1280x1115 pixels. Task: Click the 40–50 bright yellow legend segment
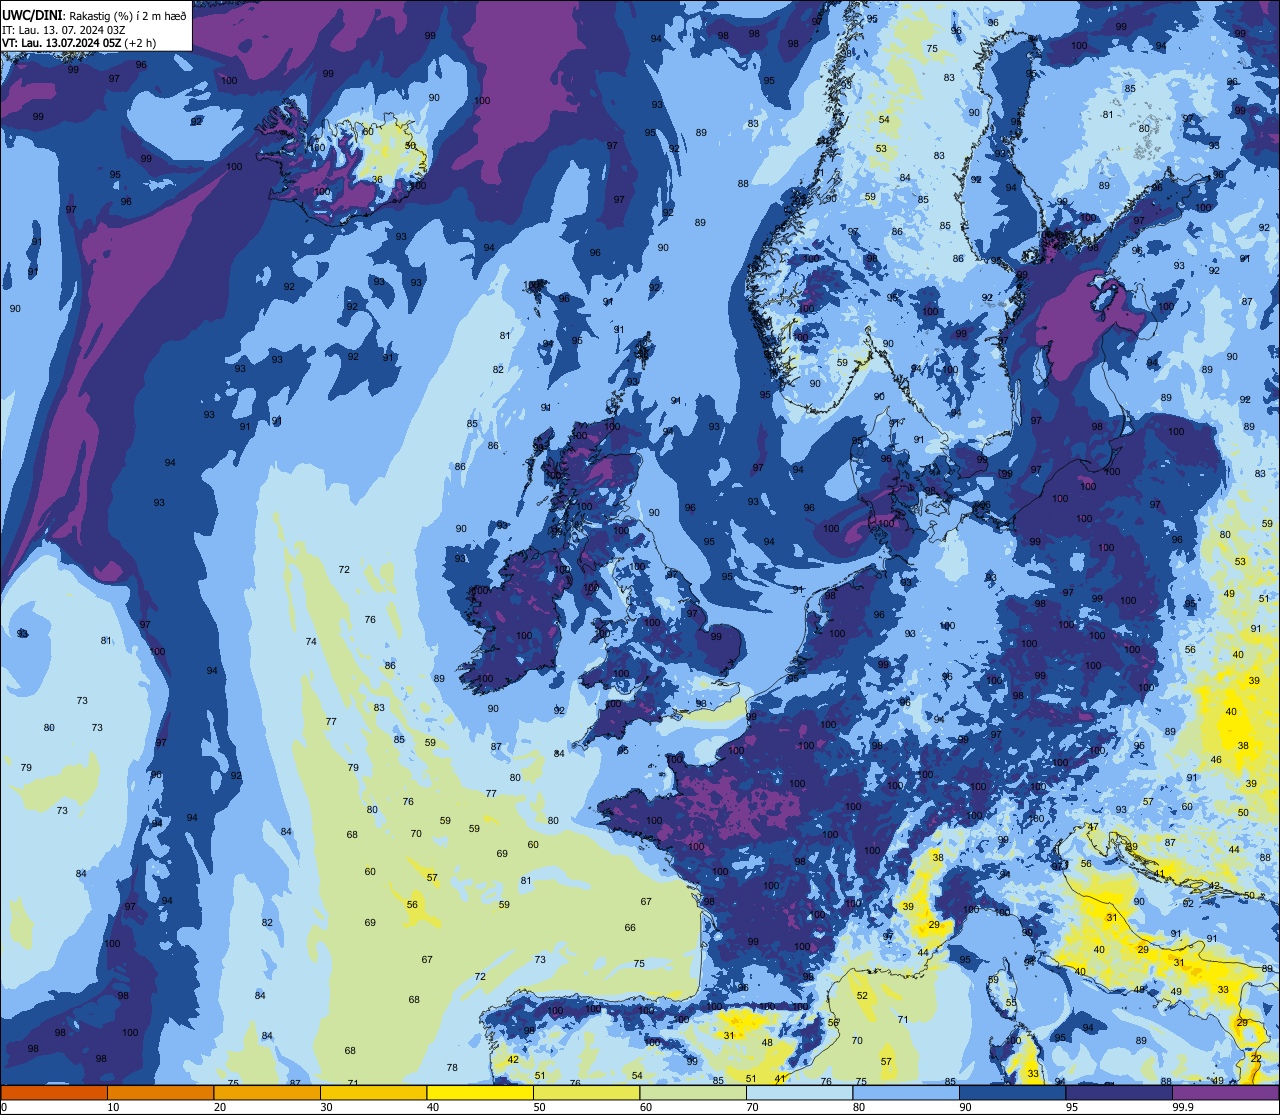480,1092
